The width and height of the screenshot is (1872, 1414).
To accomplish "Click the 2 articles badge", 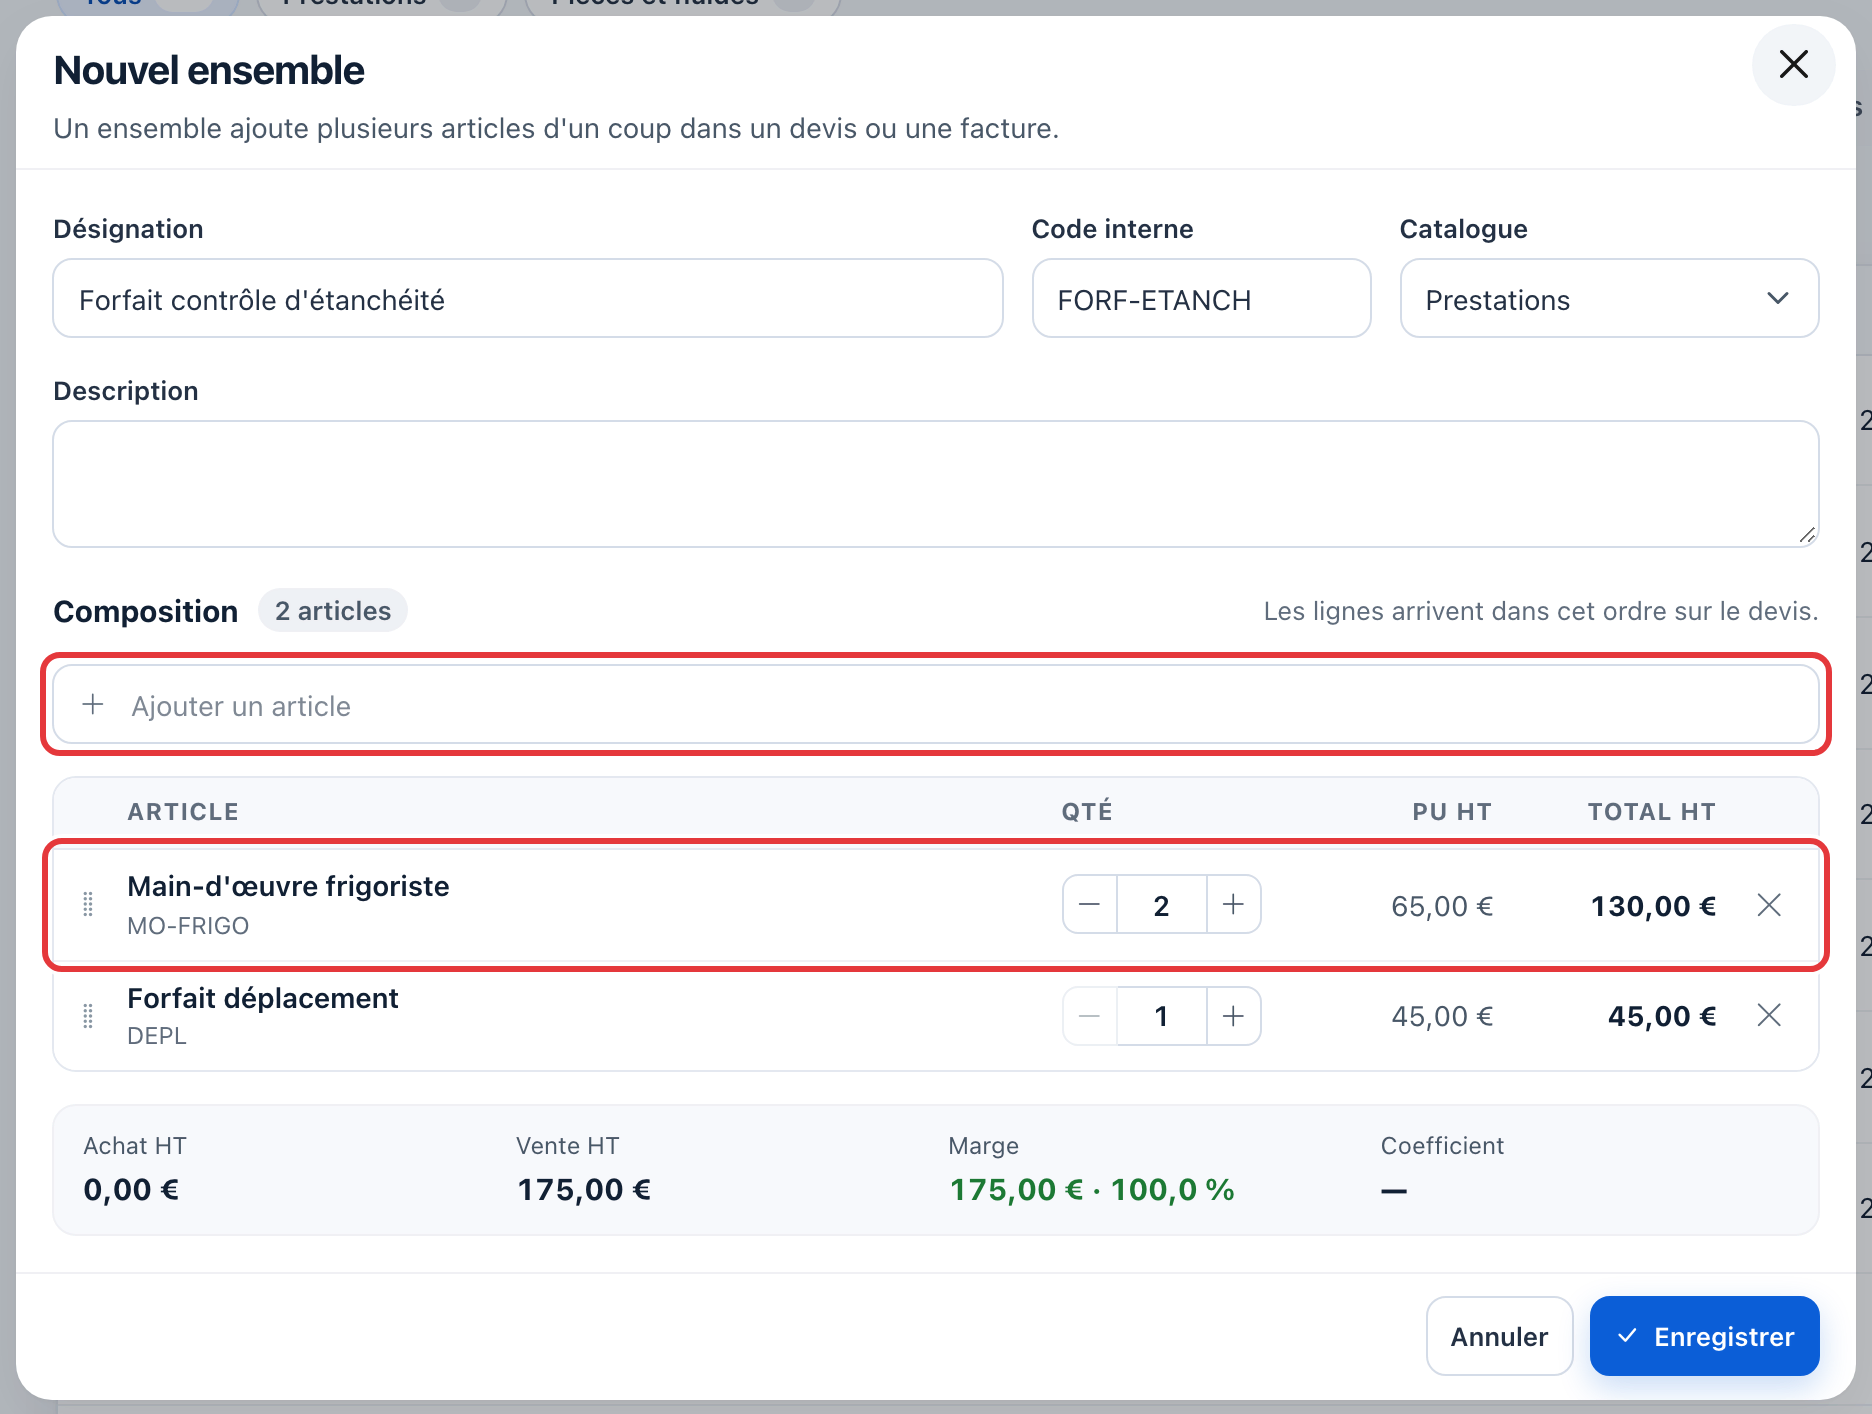I will [x=333, y=611].
